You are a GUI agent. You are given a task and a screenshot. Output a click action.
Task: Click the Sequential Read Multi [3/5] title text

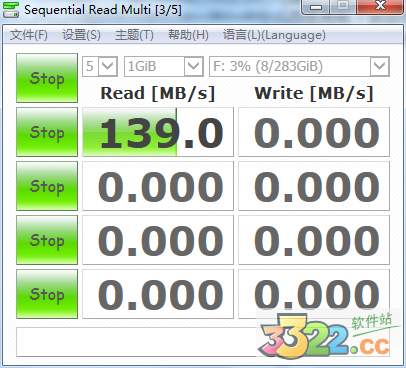coord(103,10)
